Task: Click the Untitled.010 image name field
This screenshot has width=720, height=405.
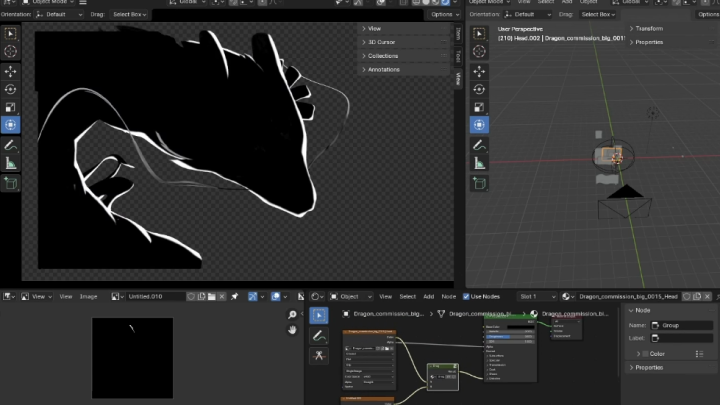Action: pyautogui.click(x=156, y=297)
